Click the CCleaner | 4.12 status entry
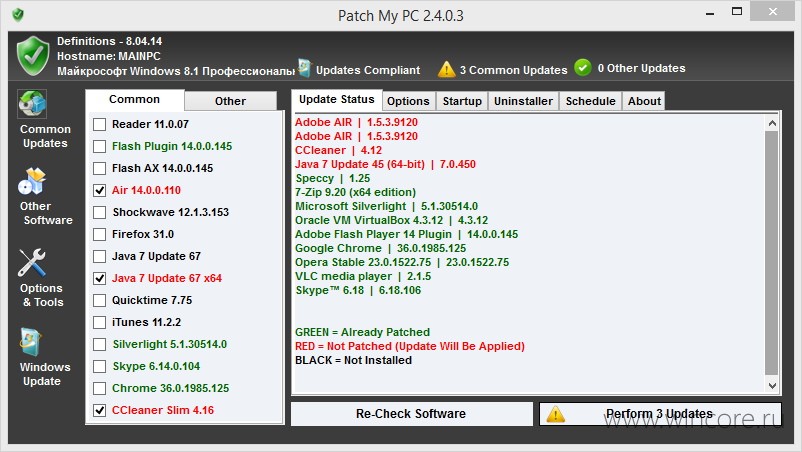802x452 pixels. [339, 150]
